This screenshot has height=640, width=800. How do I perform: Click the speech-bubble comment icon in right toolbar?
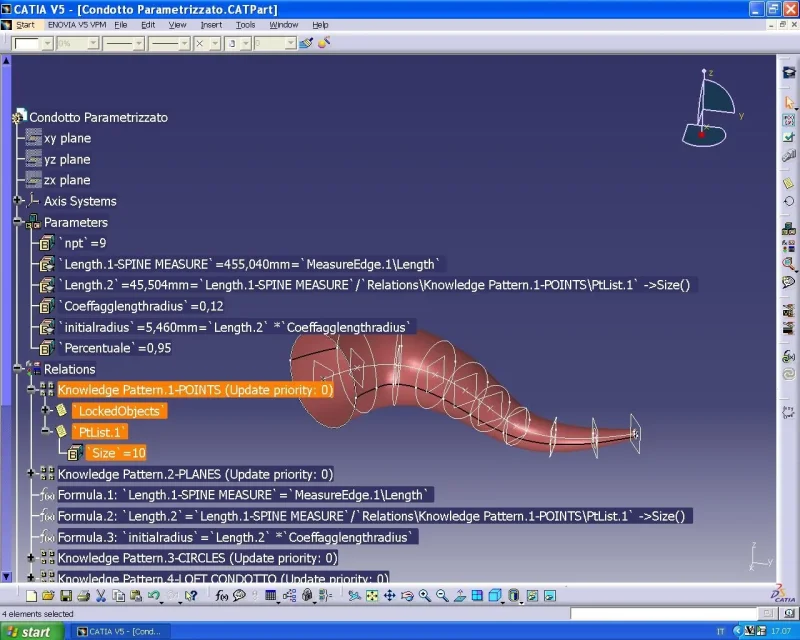point(789,282)
